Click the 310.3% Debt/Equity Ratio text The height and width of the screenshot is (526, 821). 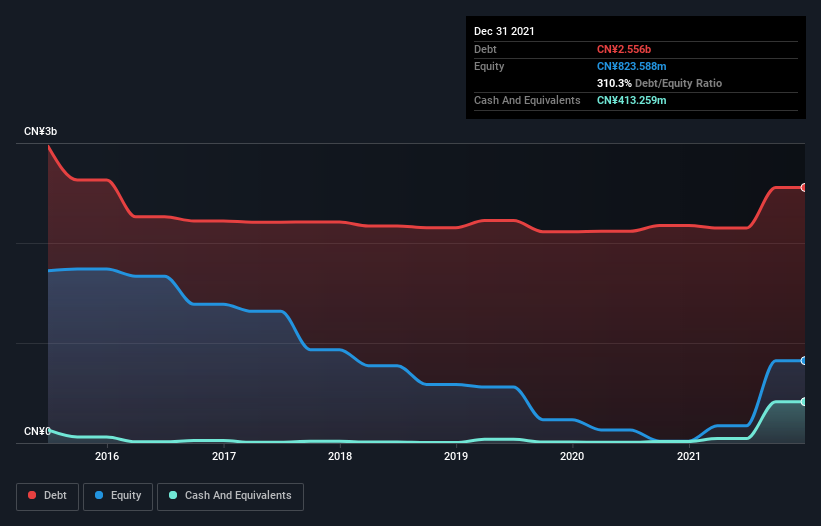click(x=659, y=83)
